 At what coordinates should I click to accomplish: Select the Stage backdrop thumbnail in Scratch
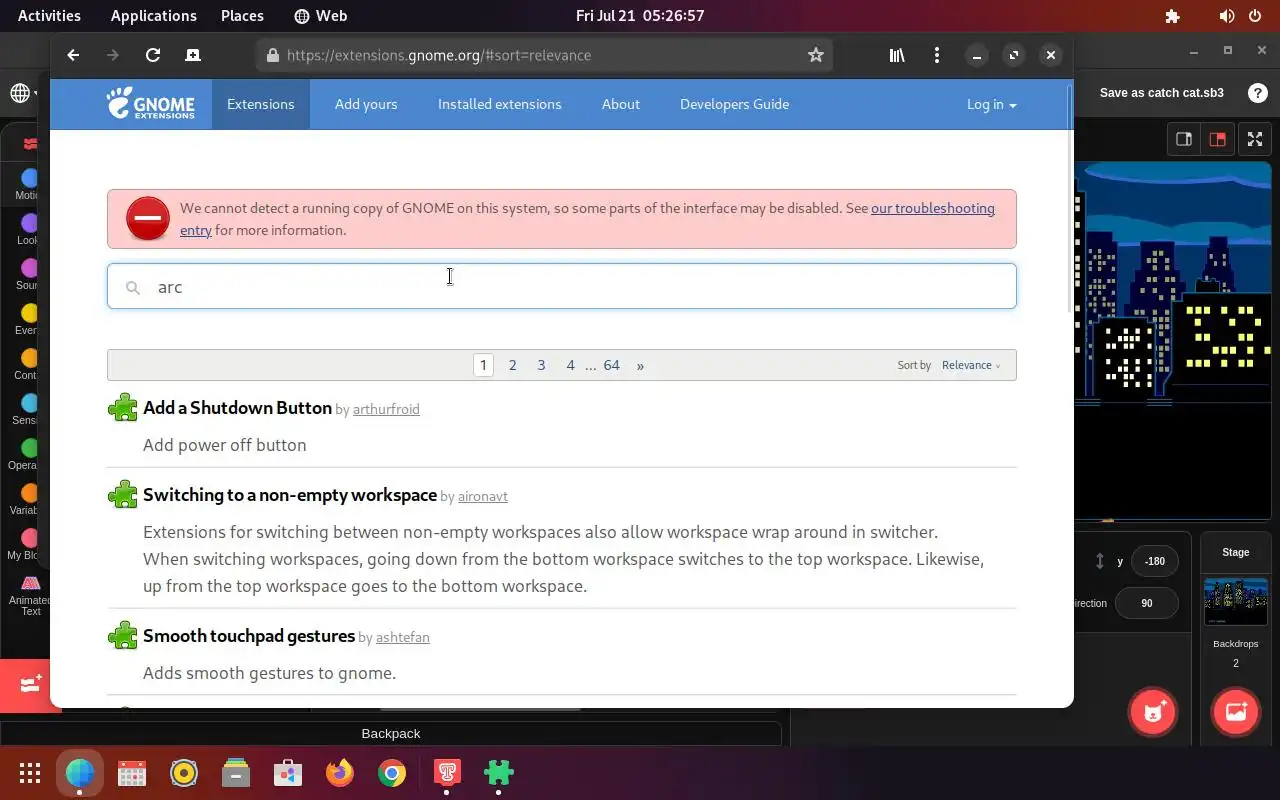(1236, 601)
